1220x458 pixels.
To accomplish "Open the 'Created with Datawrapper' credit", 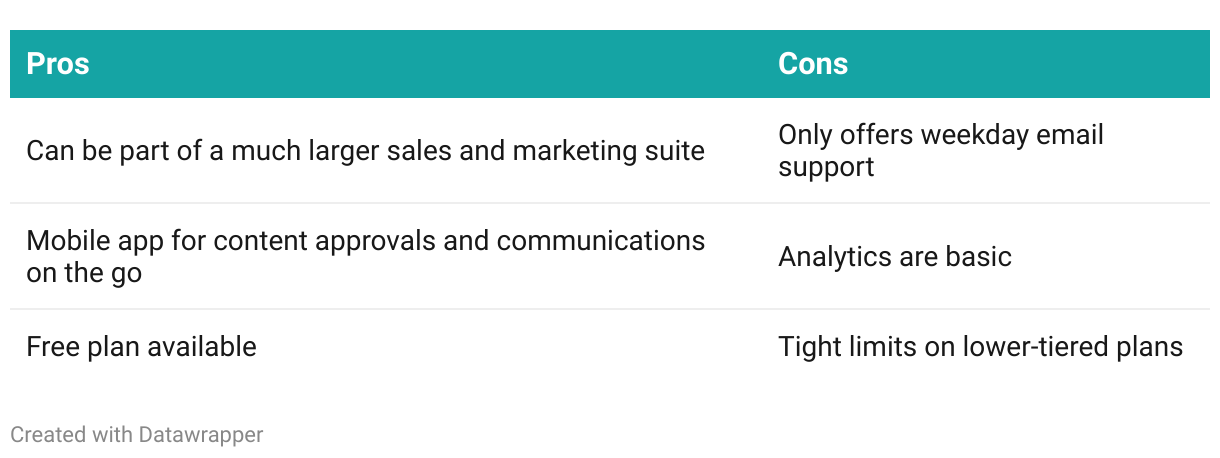I will tap(136, 435).
